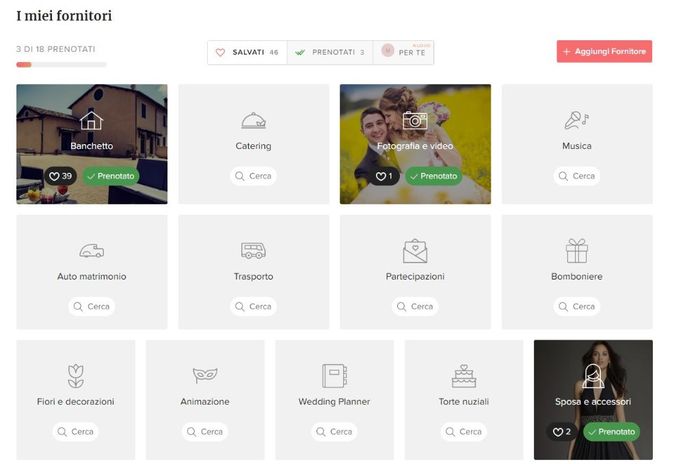The width and height of the screenshot is (700, 464).
Task: Click the Partecipazioni envelope icon
Action: pos(415,250)
